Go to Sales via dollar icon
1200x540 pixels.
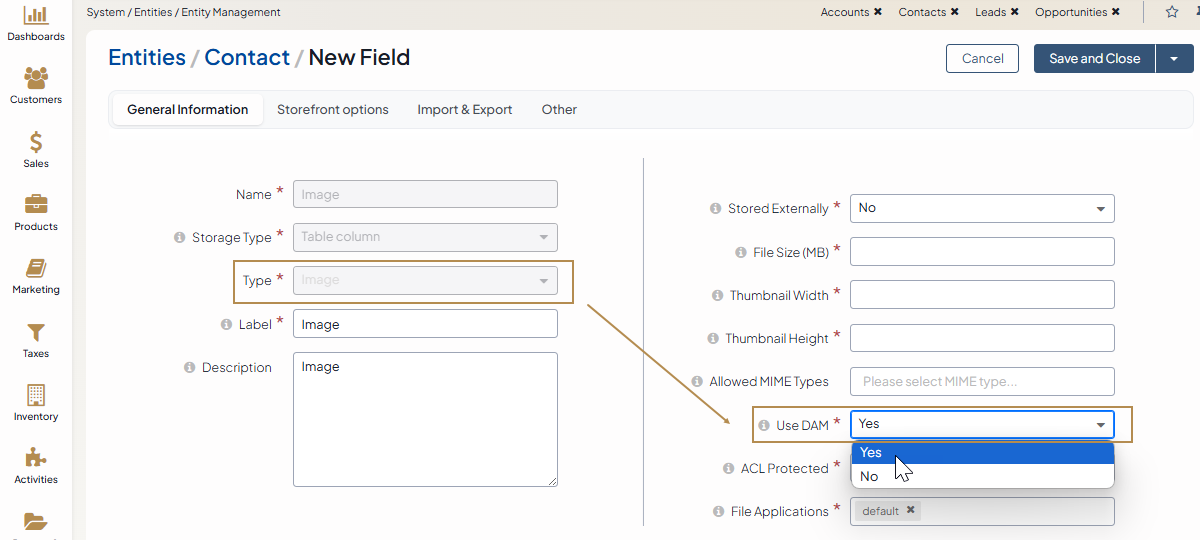point(36,142)
